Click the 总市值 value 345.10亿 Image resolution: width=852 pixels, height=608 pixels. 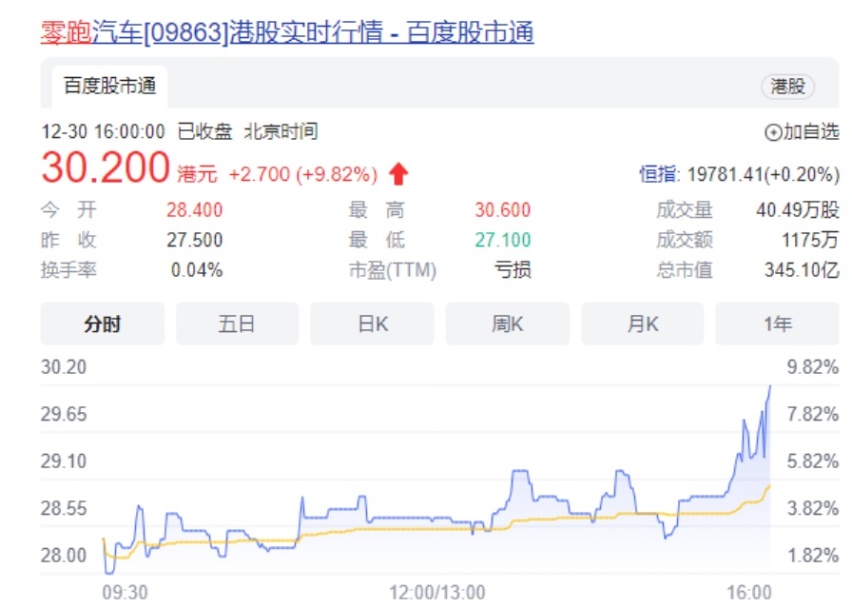coord(802,269)
